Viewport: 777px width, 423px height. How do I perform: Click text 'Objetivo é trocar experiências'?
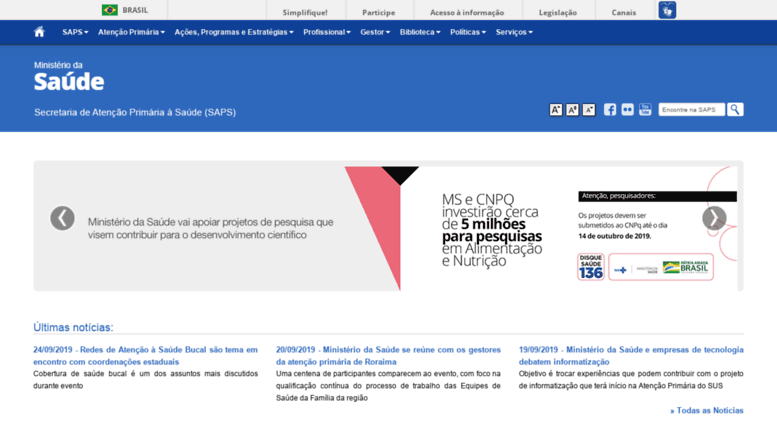pyautogui.click(x=568, y=373)
